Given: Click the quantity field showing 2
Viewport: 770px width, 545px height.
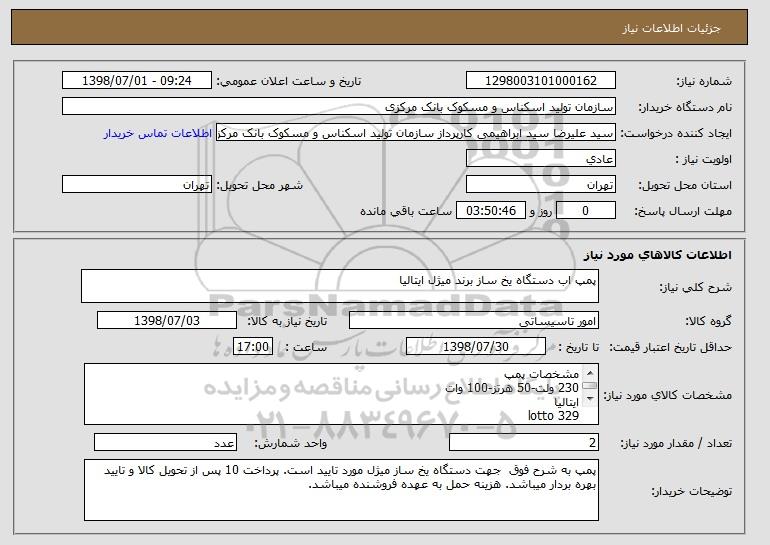Looking at the screenshot, I should click(x=524, y=442).
